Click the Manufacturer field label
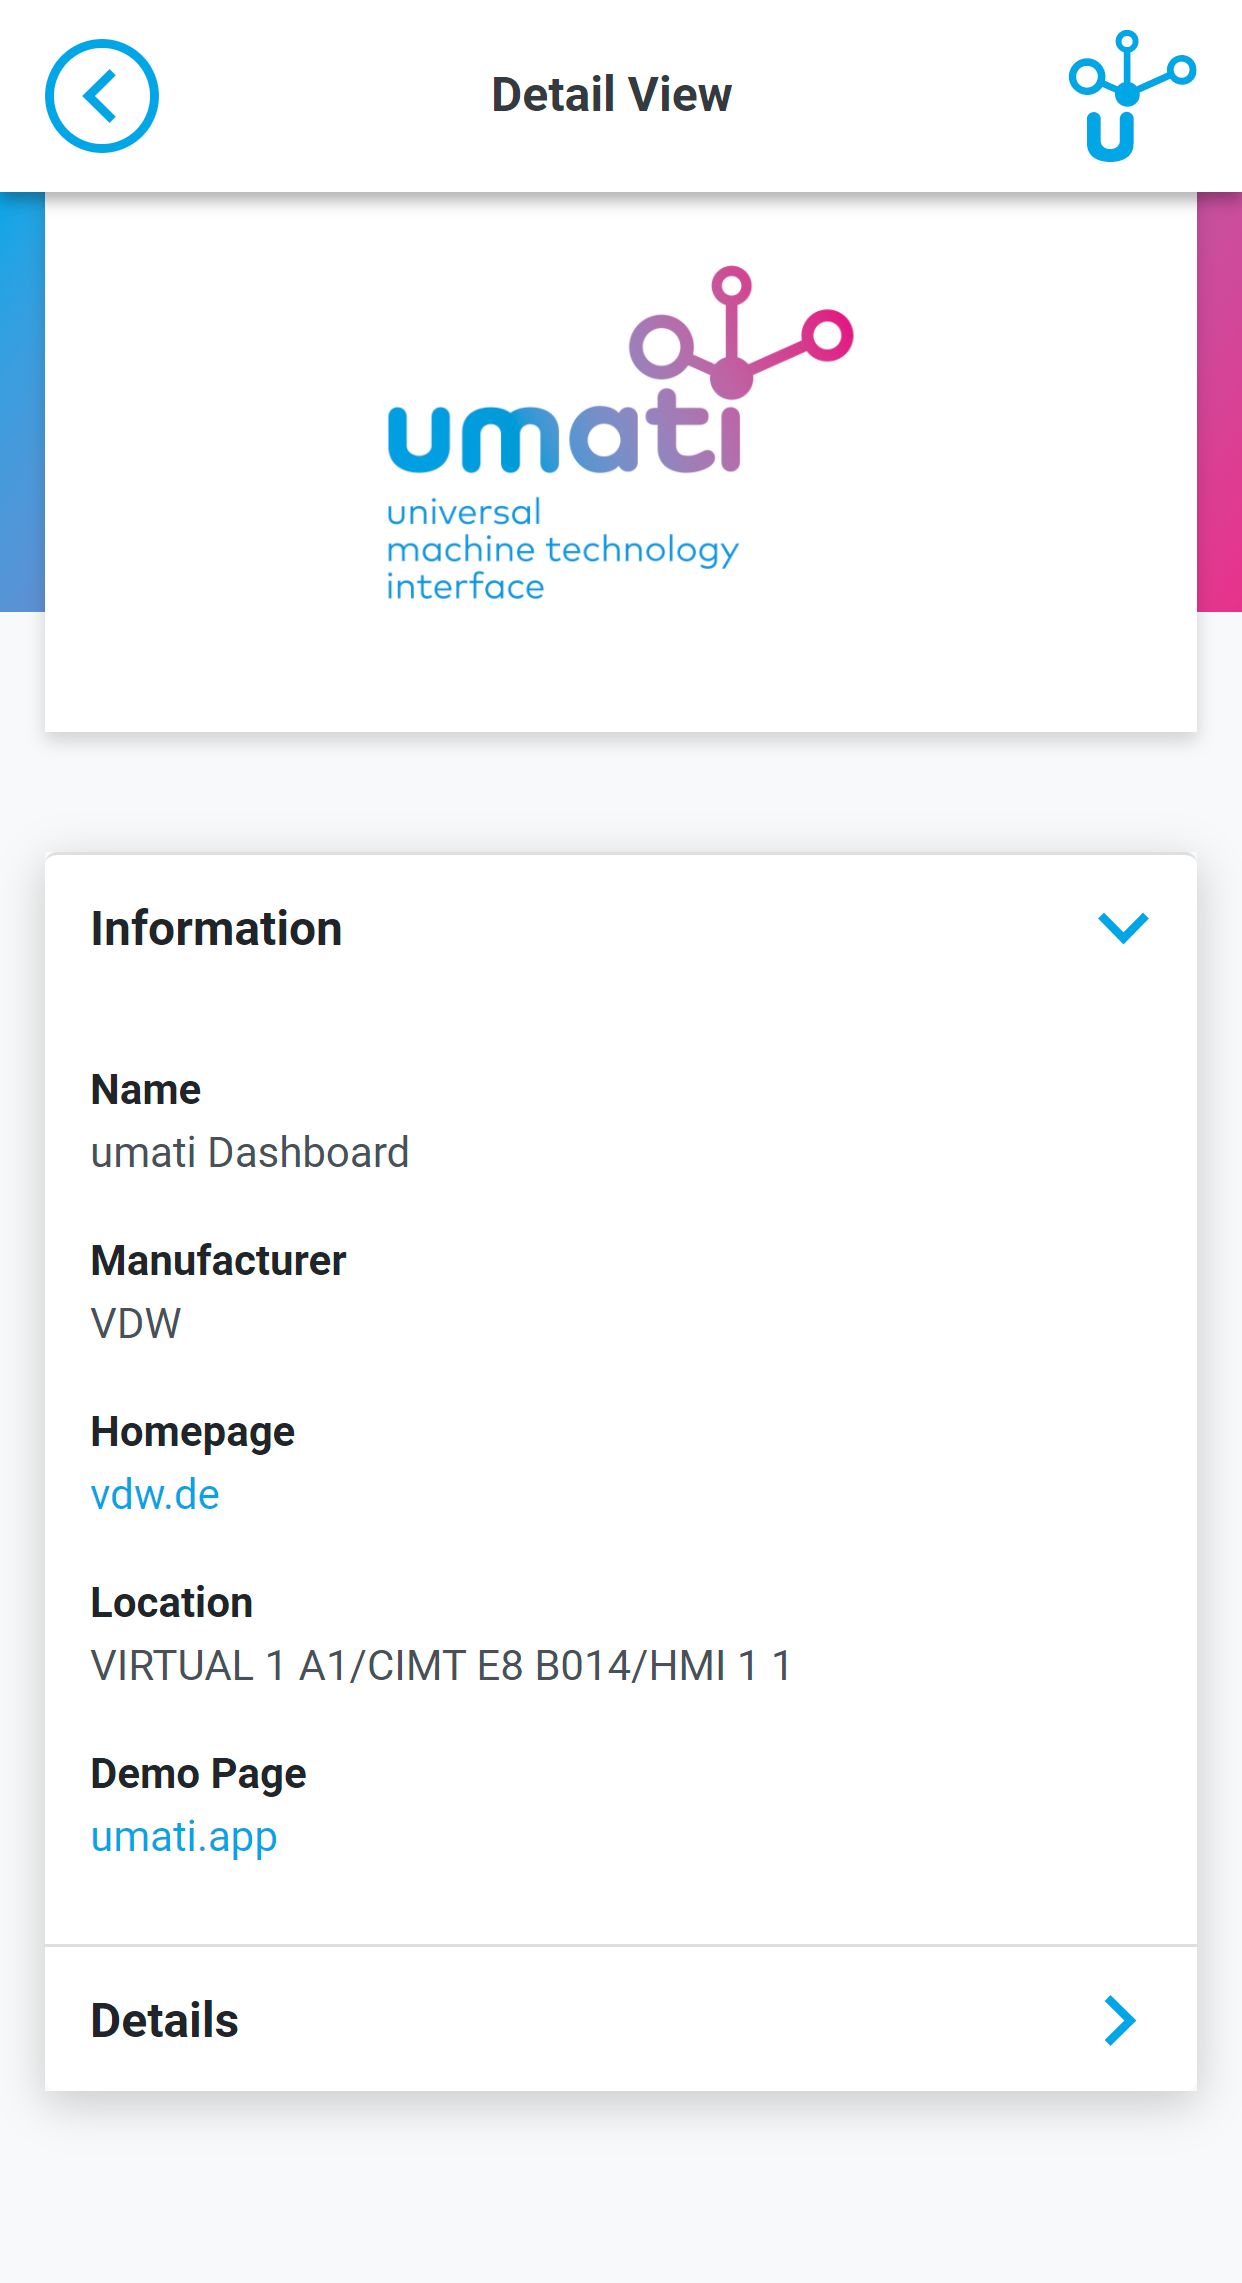 [218, 1260]
